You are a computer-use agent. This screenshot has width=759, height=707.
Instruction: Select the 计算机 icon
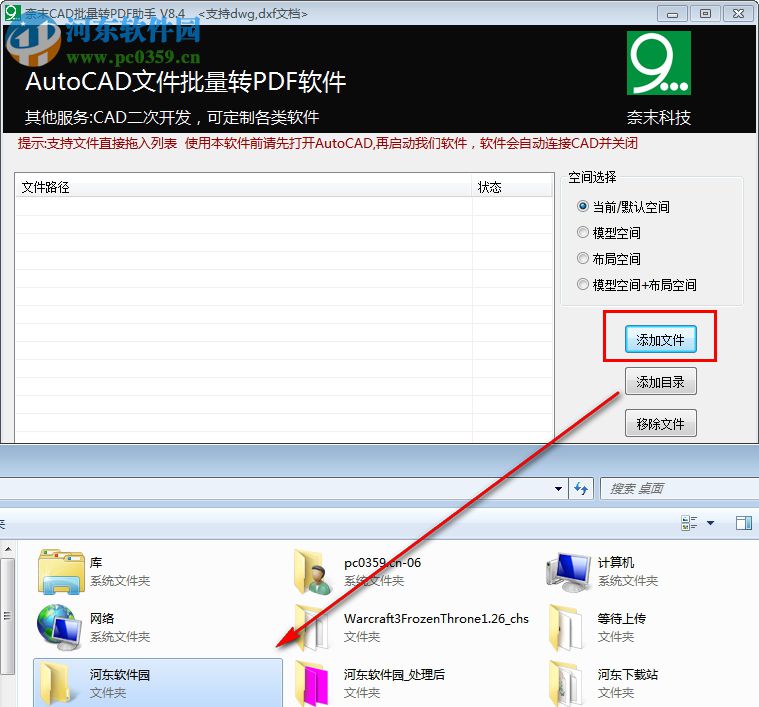(602, 571)
